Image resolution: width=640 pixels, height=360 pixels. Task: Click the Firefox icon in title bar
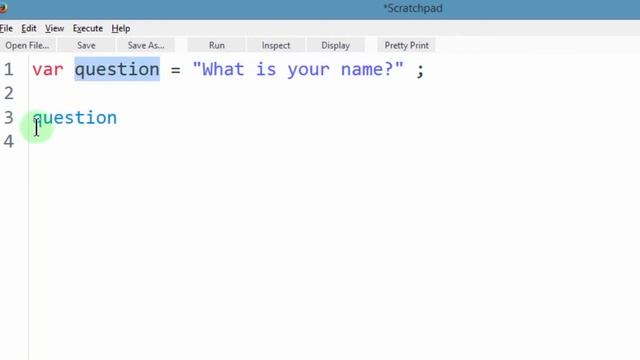(x=4, y=8)
